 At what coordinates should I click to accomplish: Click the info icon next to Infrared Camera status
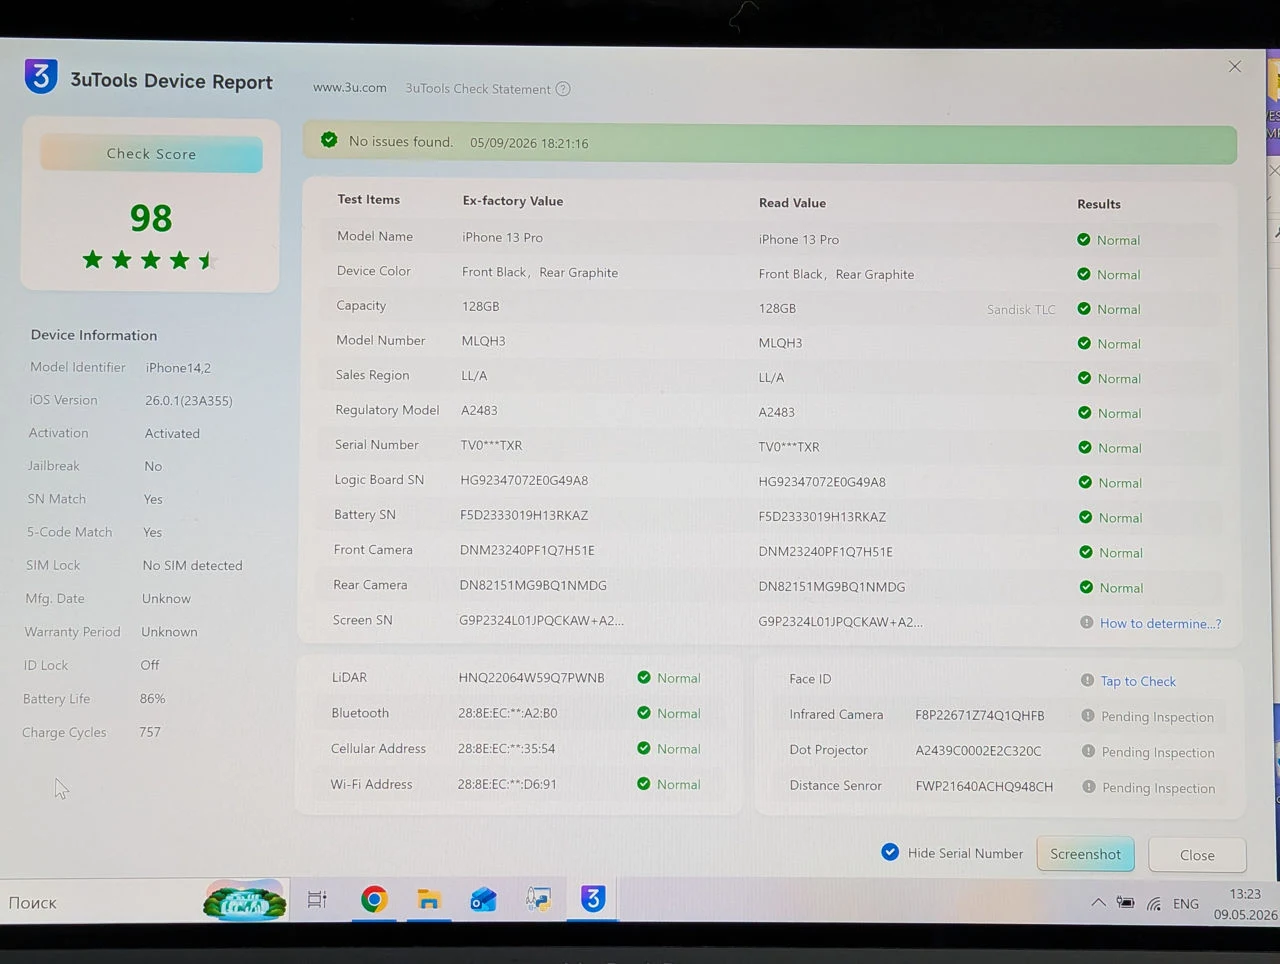(1088, 716)
